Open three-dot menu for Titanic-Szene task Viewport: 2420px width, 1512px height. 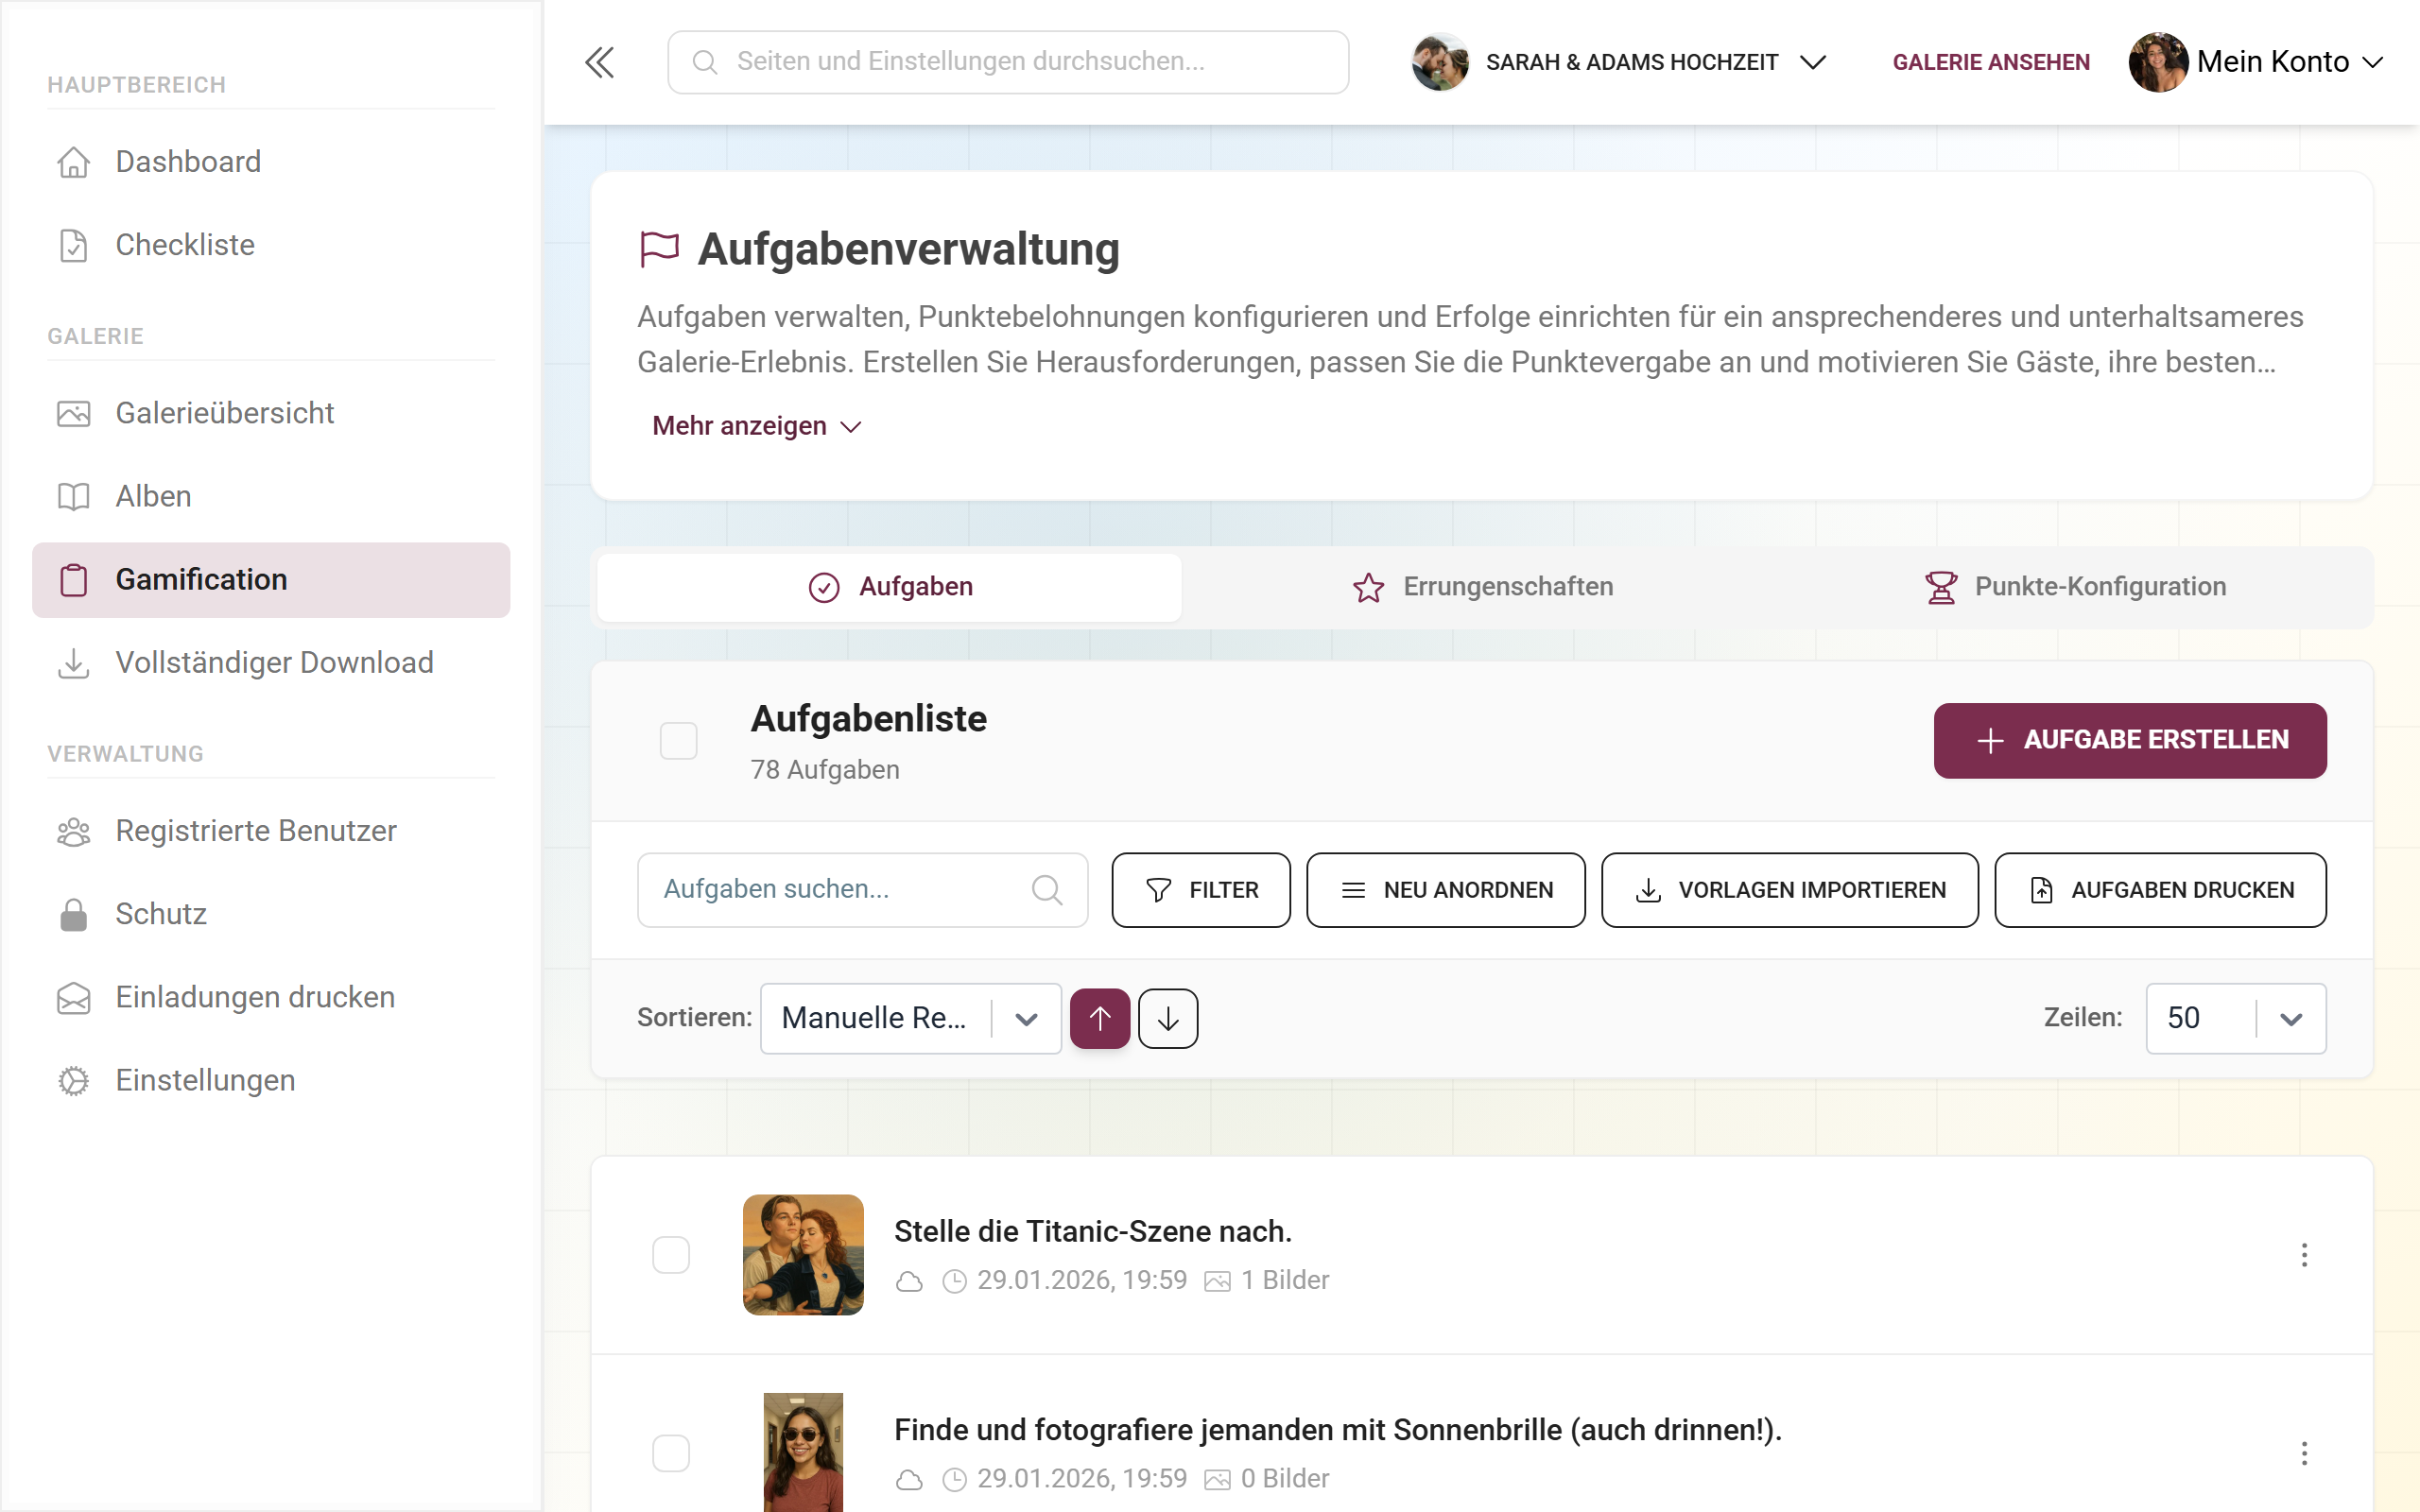(x=2304, y=1254)
